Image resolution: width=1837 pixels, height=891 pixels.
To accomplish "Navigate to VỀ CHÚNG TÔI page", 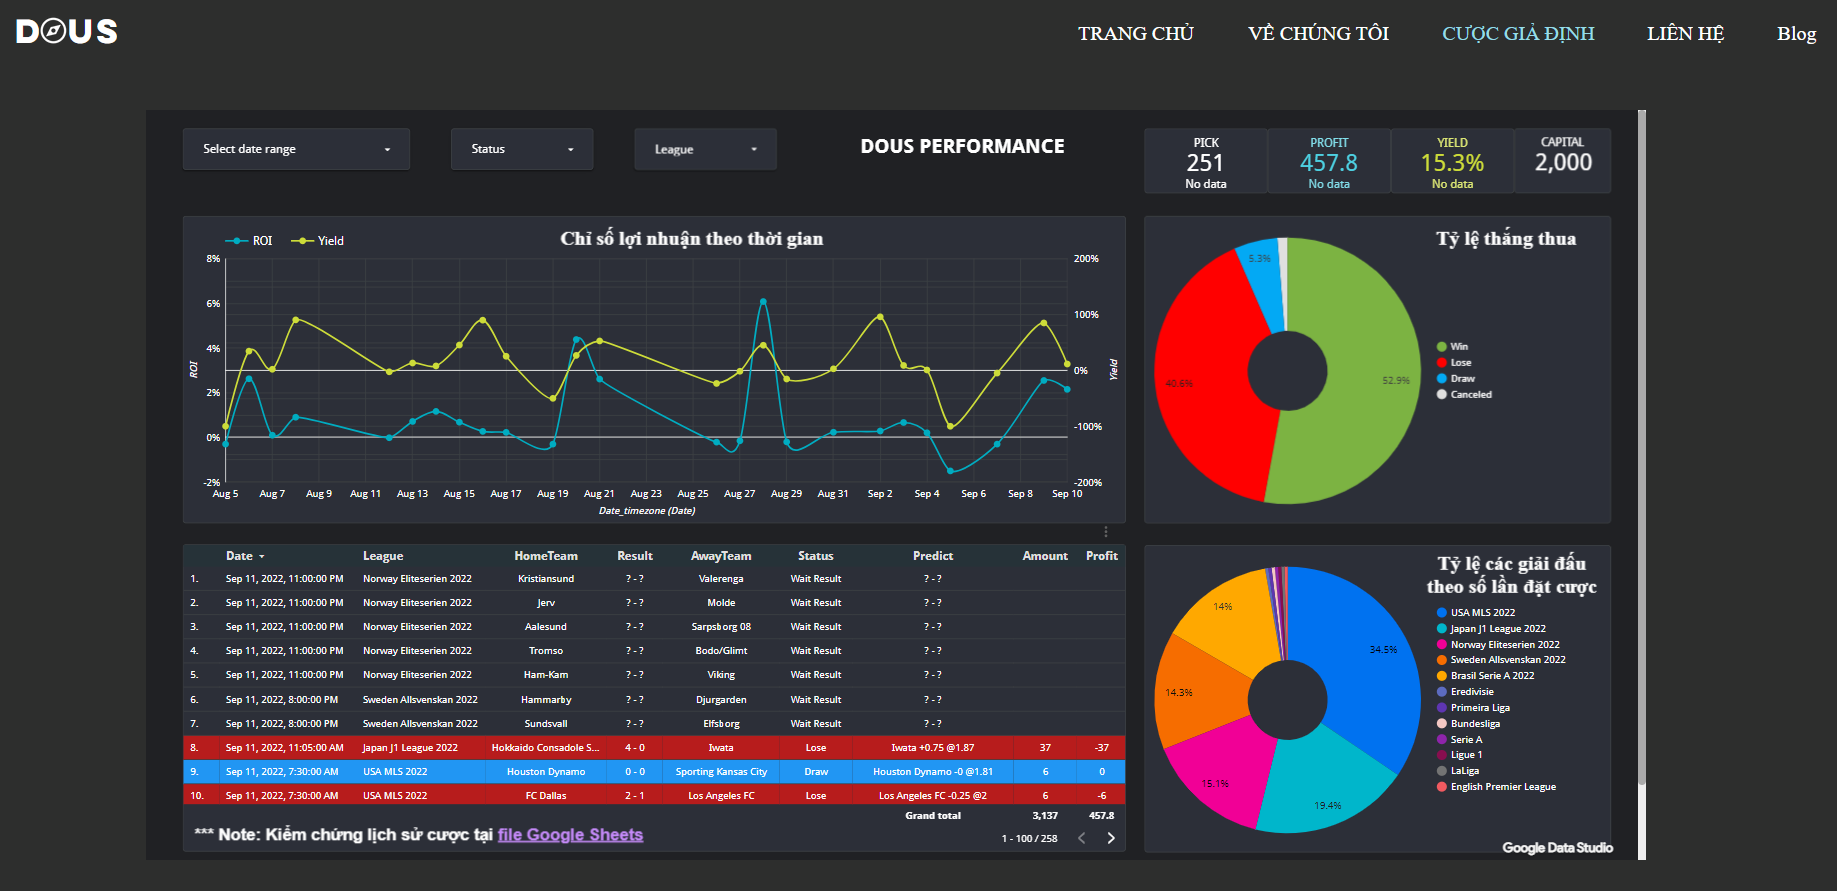I will click(1318, 34).
